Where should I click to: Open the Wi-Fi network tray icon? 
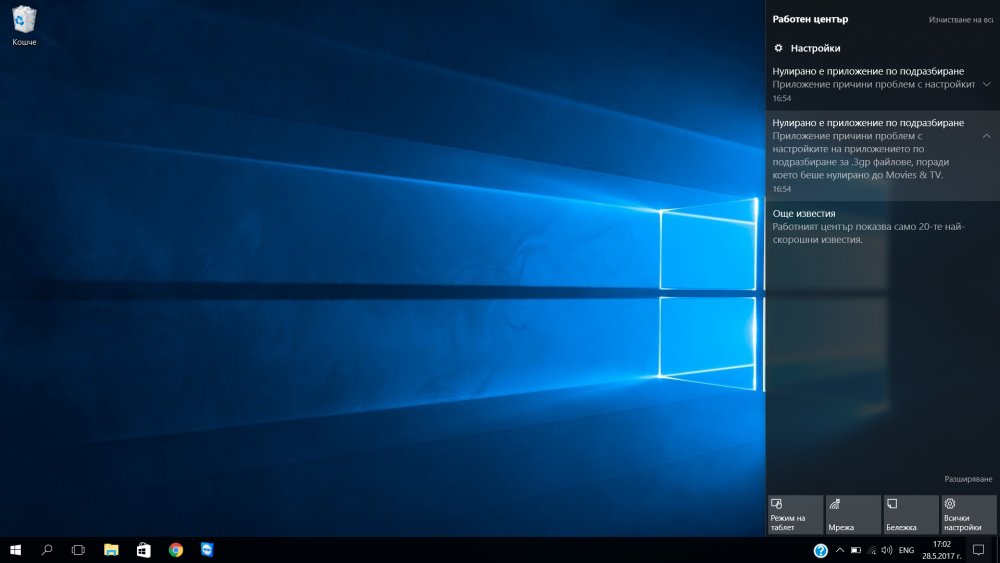872,550
